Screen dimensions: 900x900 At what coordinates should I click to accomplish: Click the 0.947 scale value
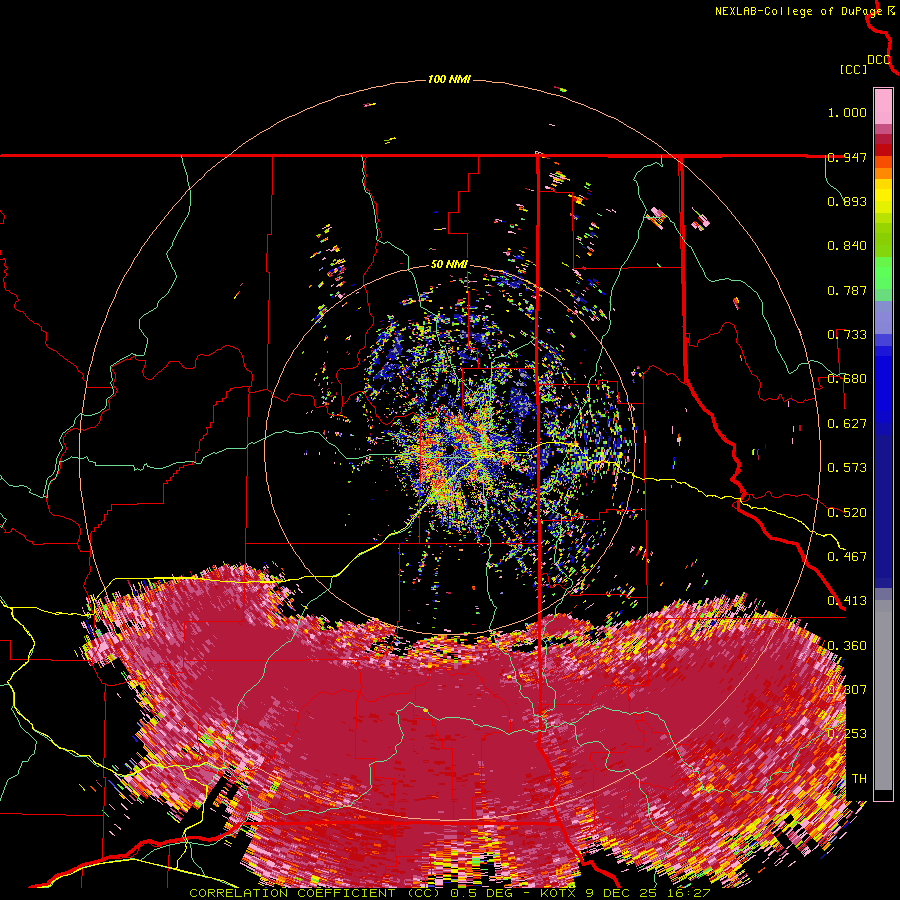(x=847, y=157)
